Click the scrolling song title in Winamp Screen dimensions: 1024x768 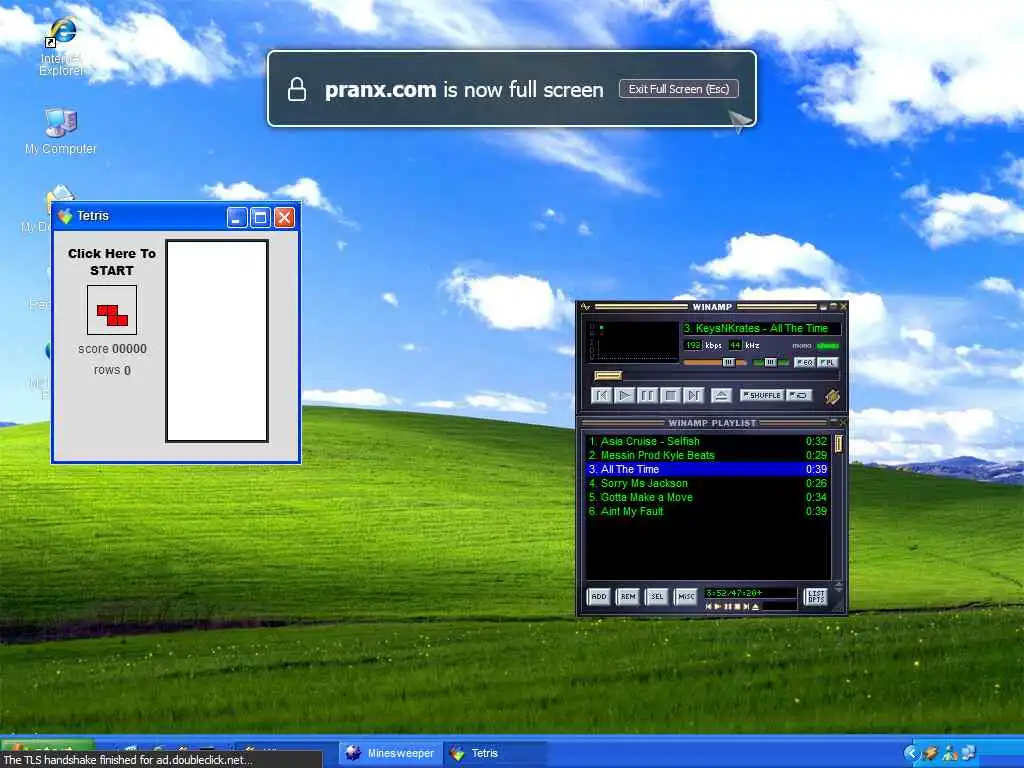click(761, 328)
